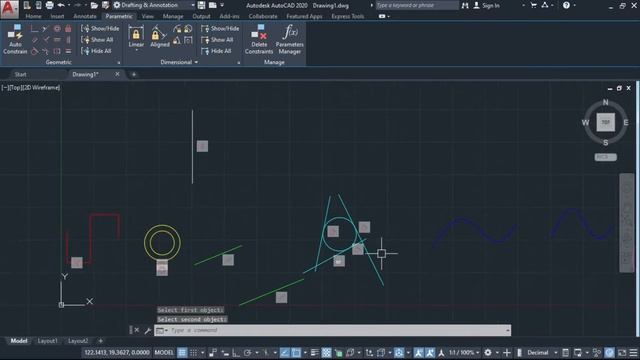The width and height of the screenshot is (640, 360).
Task: Select the Equal geometric constraint
Action: pyautogui.click(x=68, y=51)
